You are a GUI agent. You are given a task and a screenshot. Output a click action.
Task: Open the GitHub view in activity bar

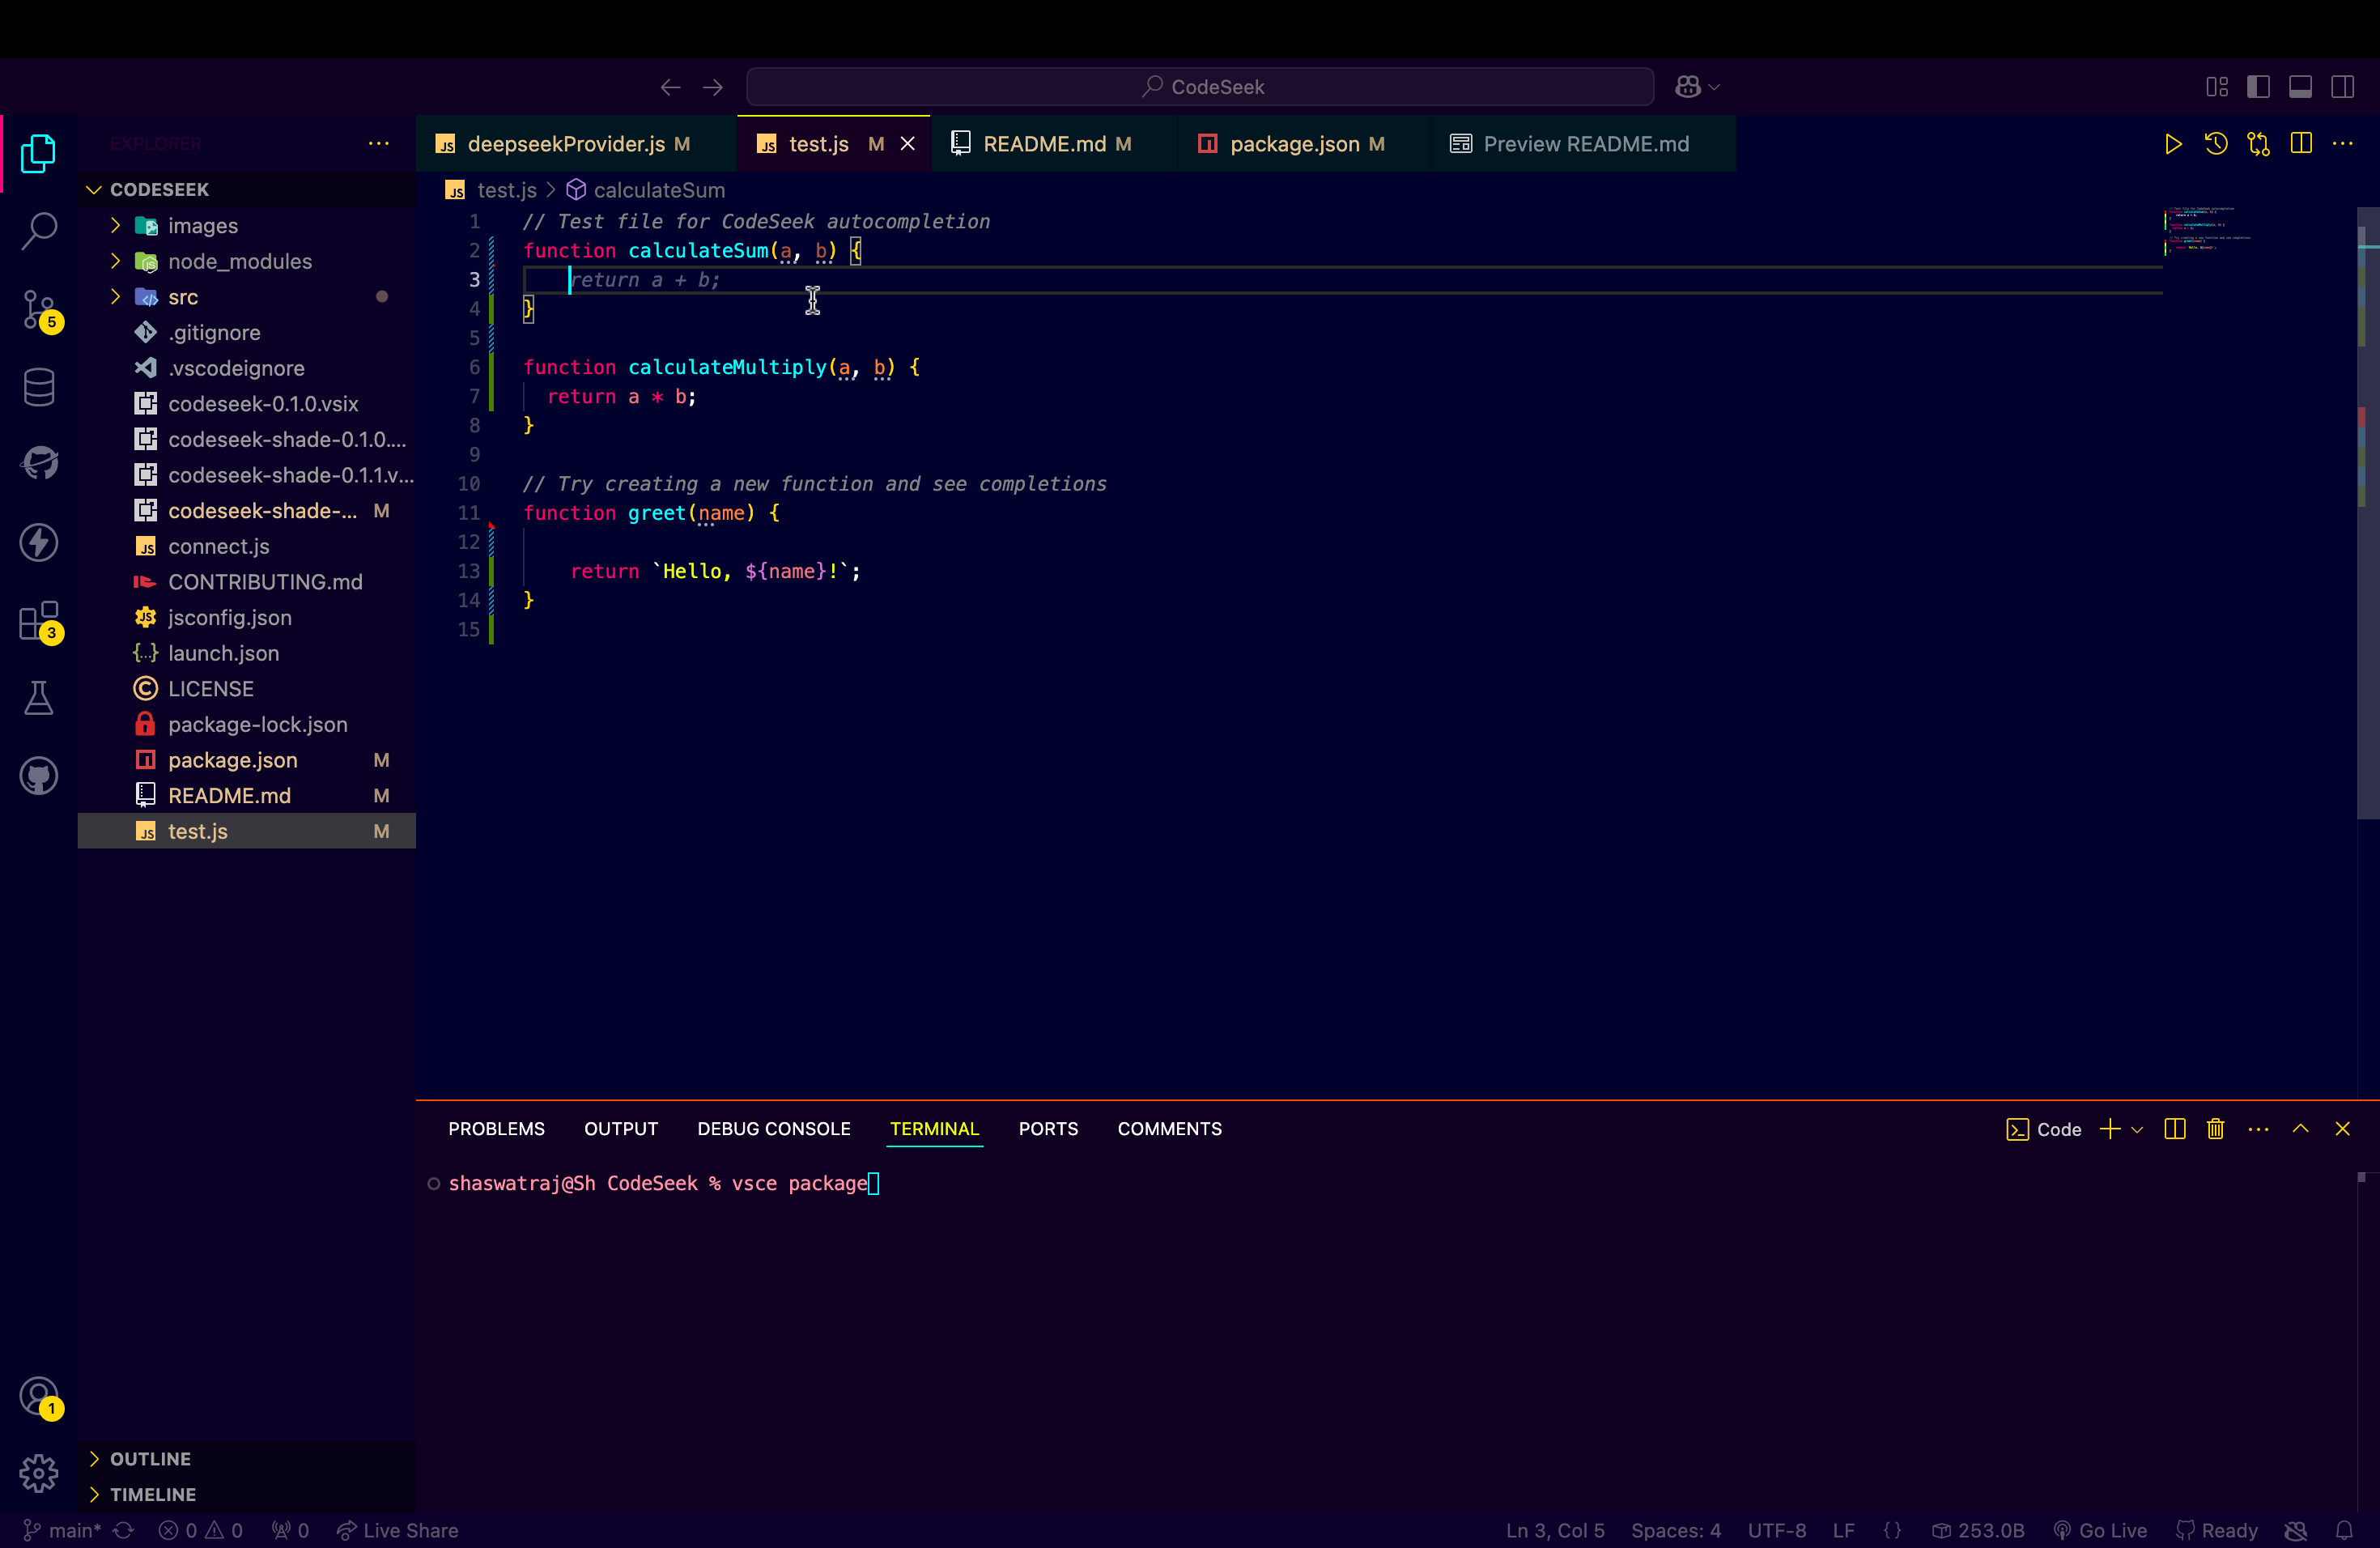(x=39, y=776)
